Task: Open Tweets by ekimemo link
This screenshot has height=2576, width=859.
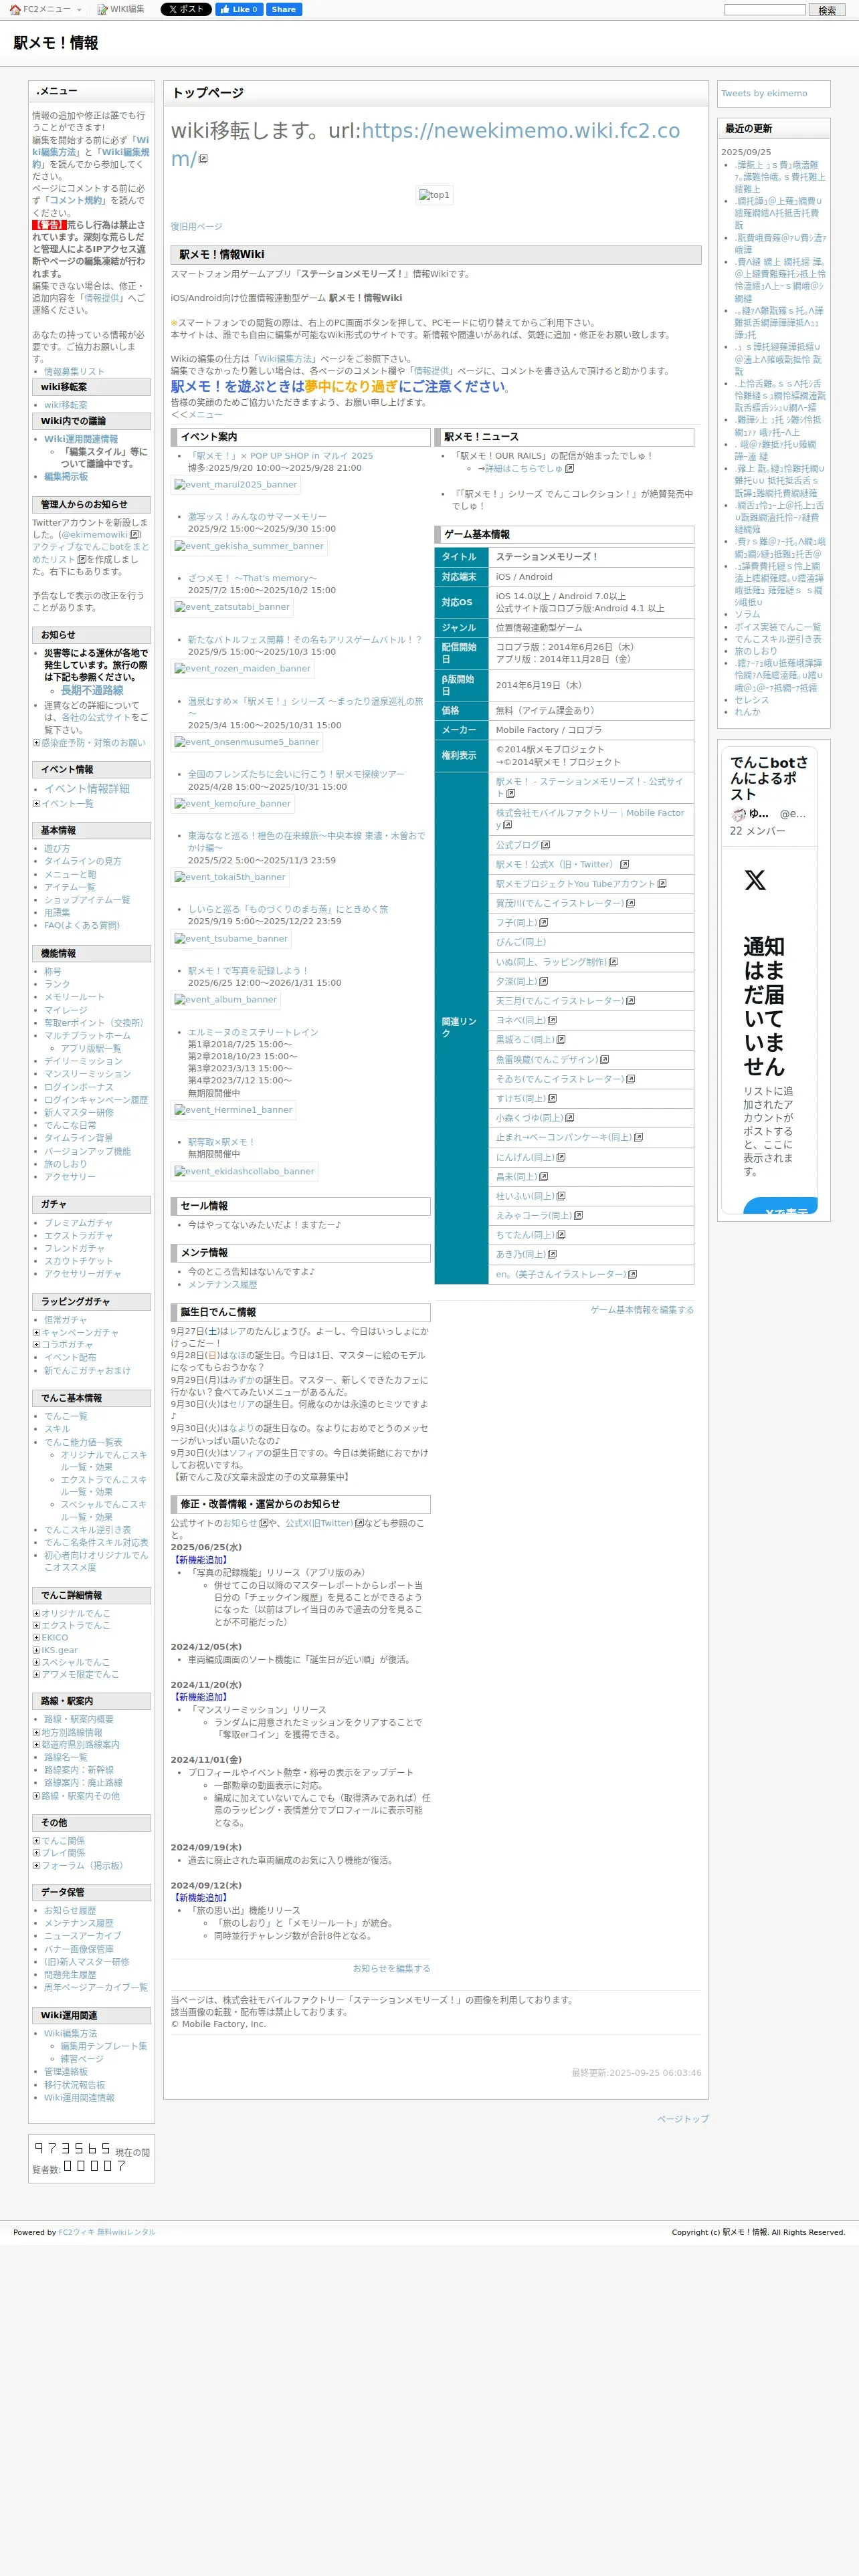Action: (764, 93)
